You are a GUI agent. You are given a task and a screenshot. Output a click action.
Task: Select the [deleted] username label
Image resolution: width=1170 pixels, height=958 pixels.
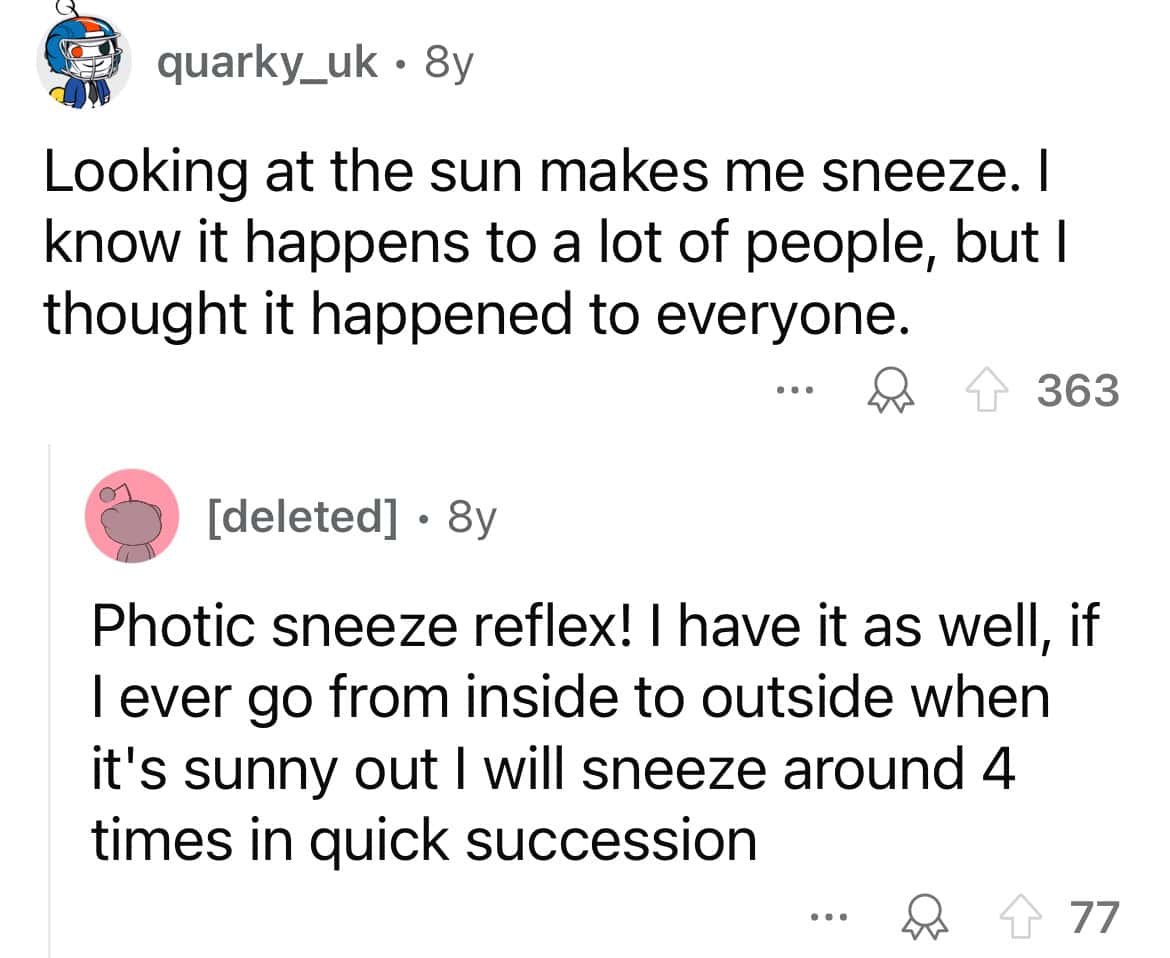(300, 517)
